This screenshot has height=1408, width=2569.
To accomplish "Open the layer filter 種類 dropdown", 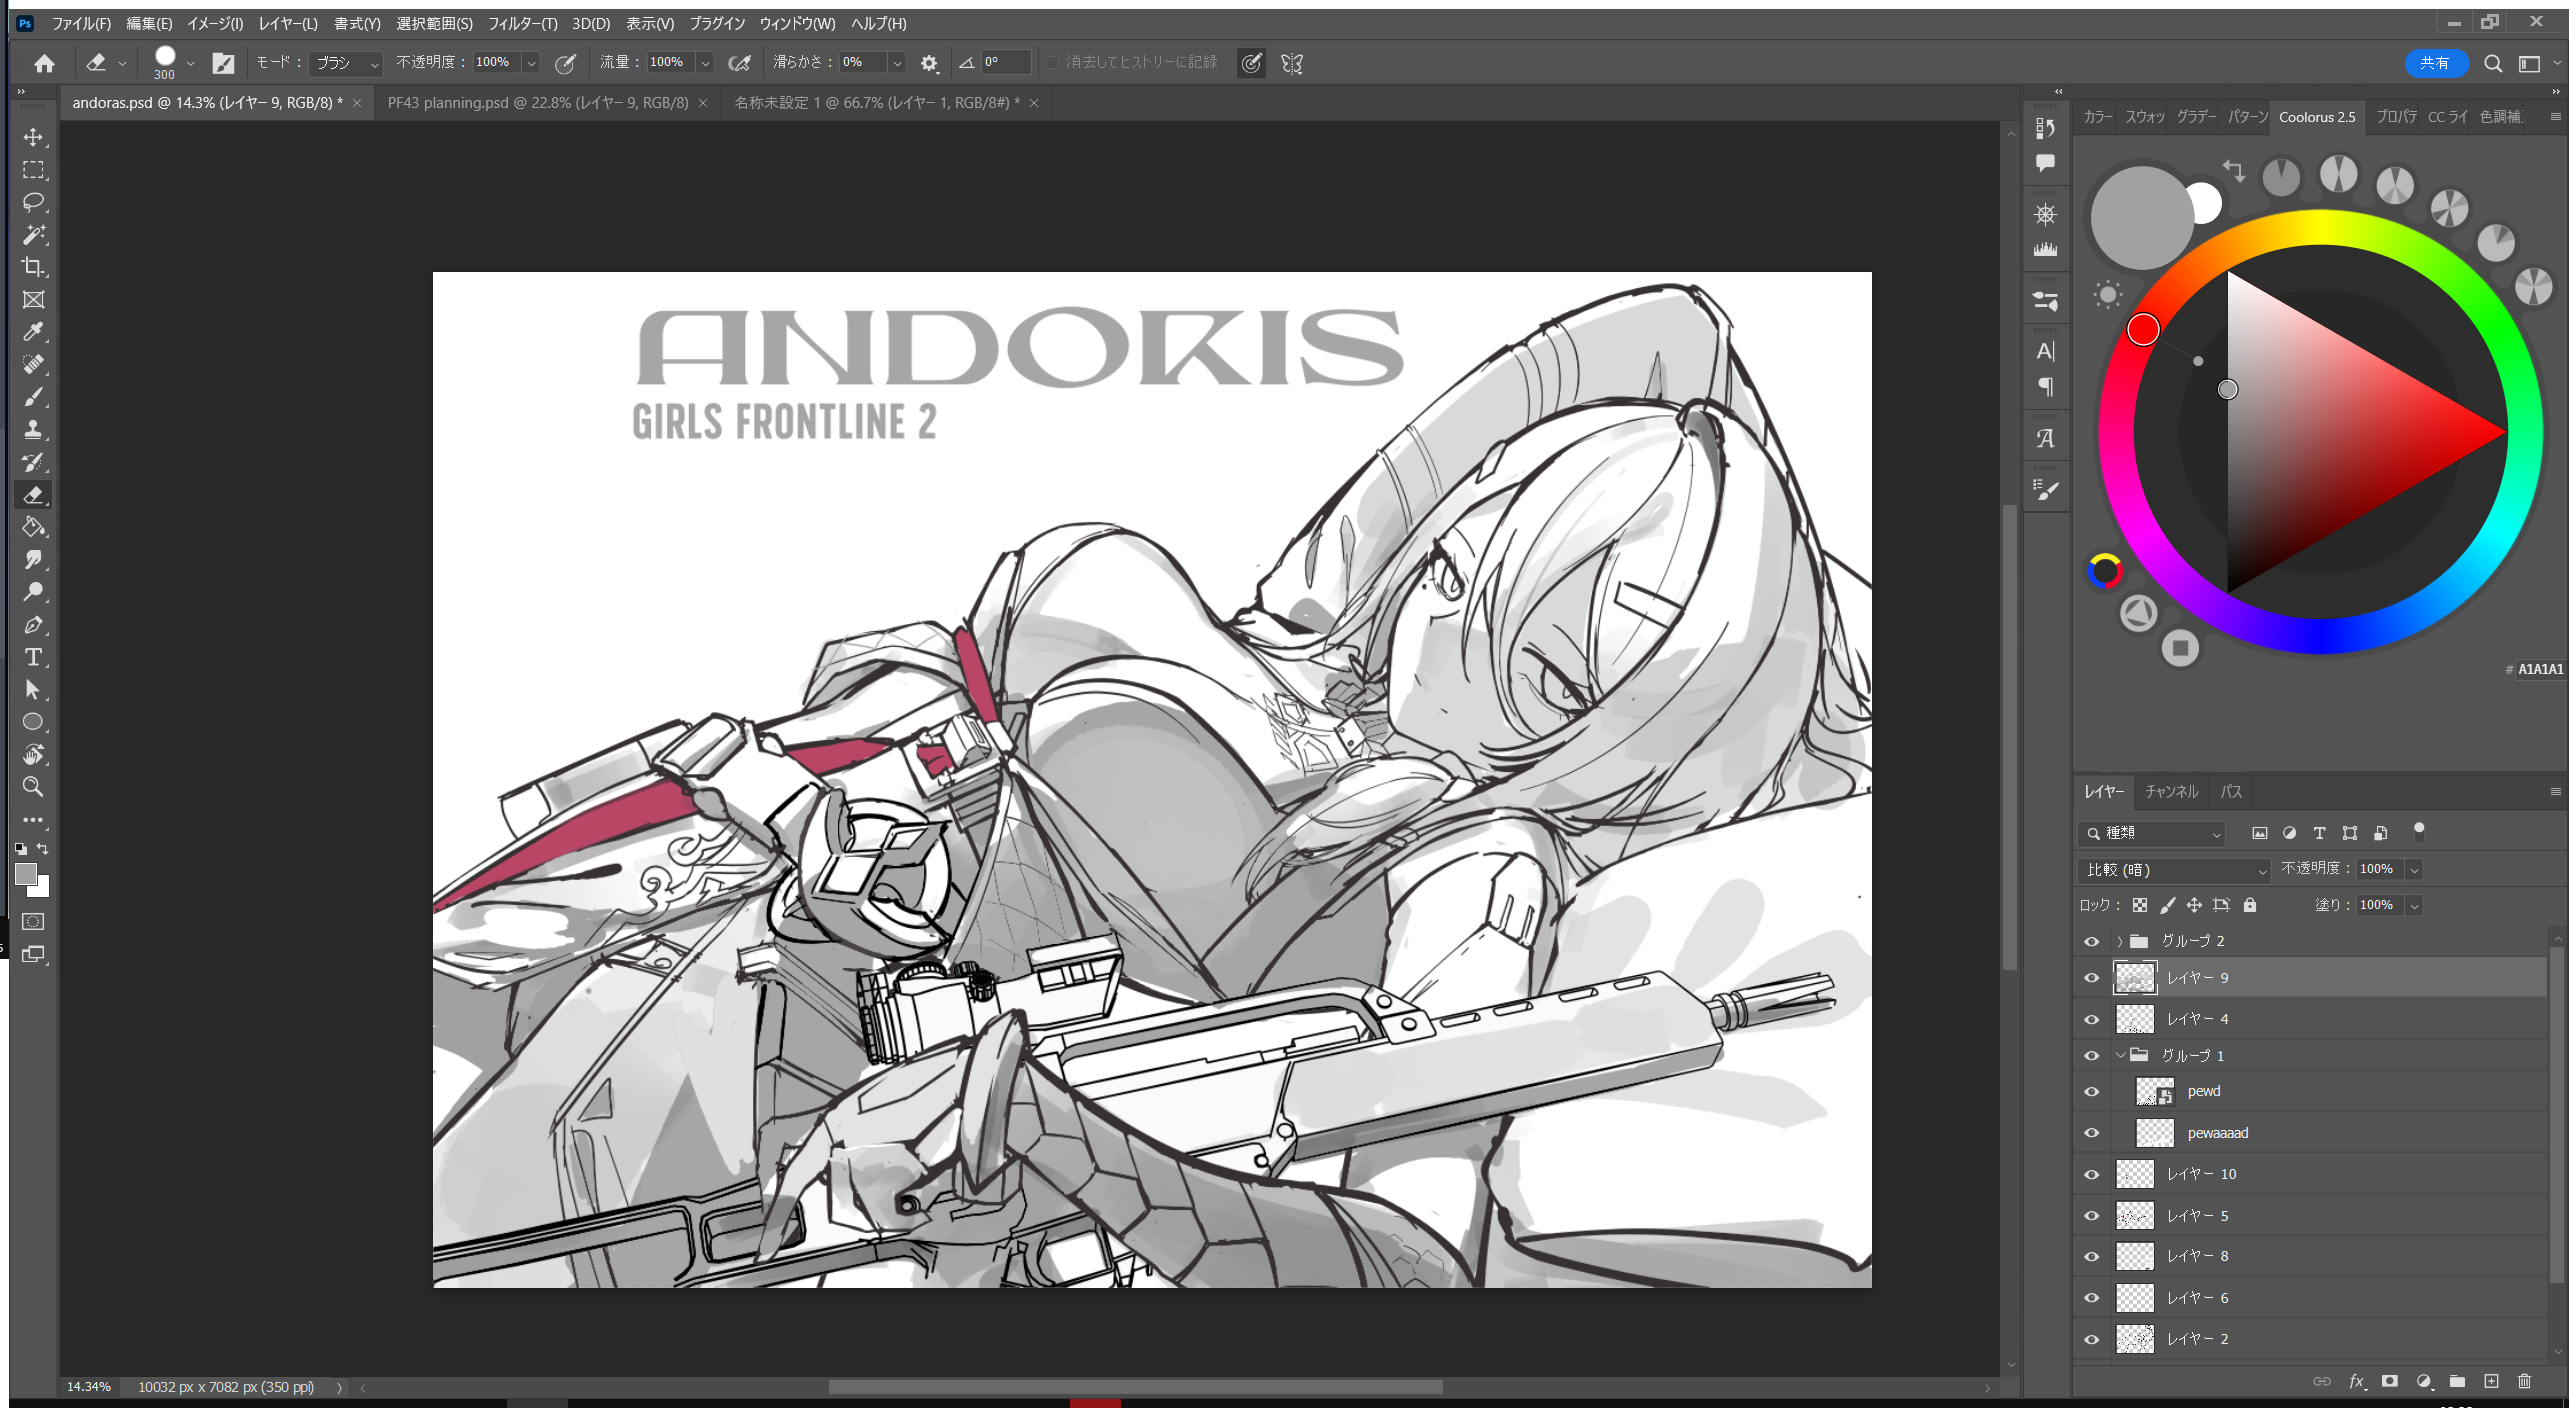I will point(2151,833).
